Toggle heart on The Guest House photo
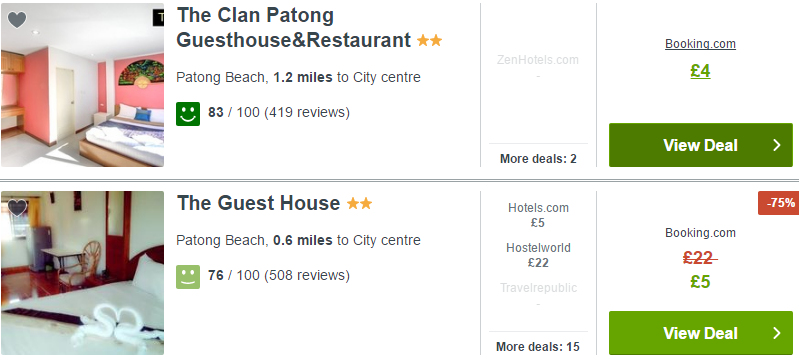 pyautogui.click(x=17, y=208)
